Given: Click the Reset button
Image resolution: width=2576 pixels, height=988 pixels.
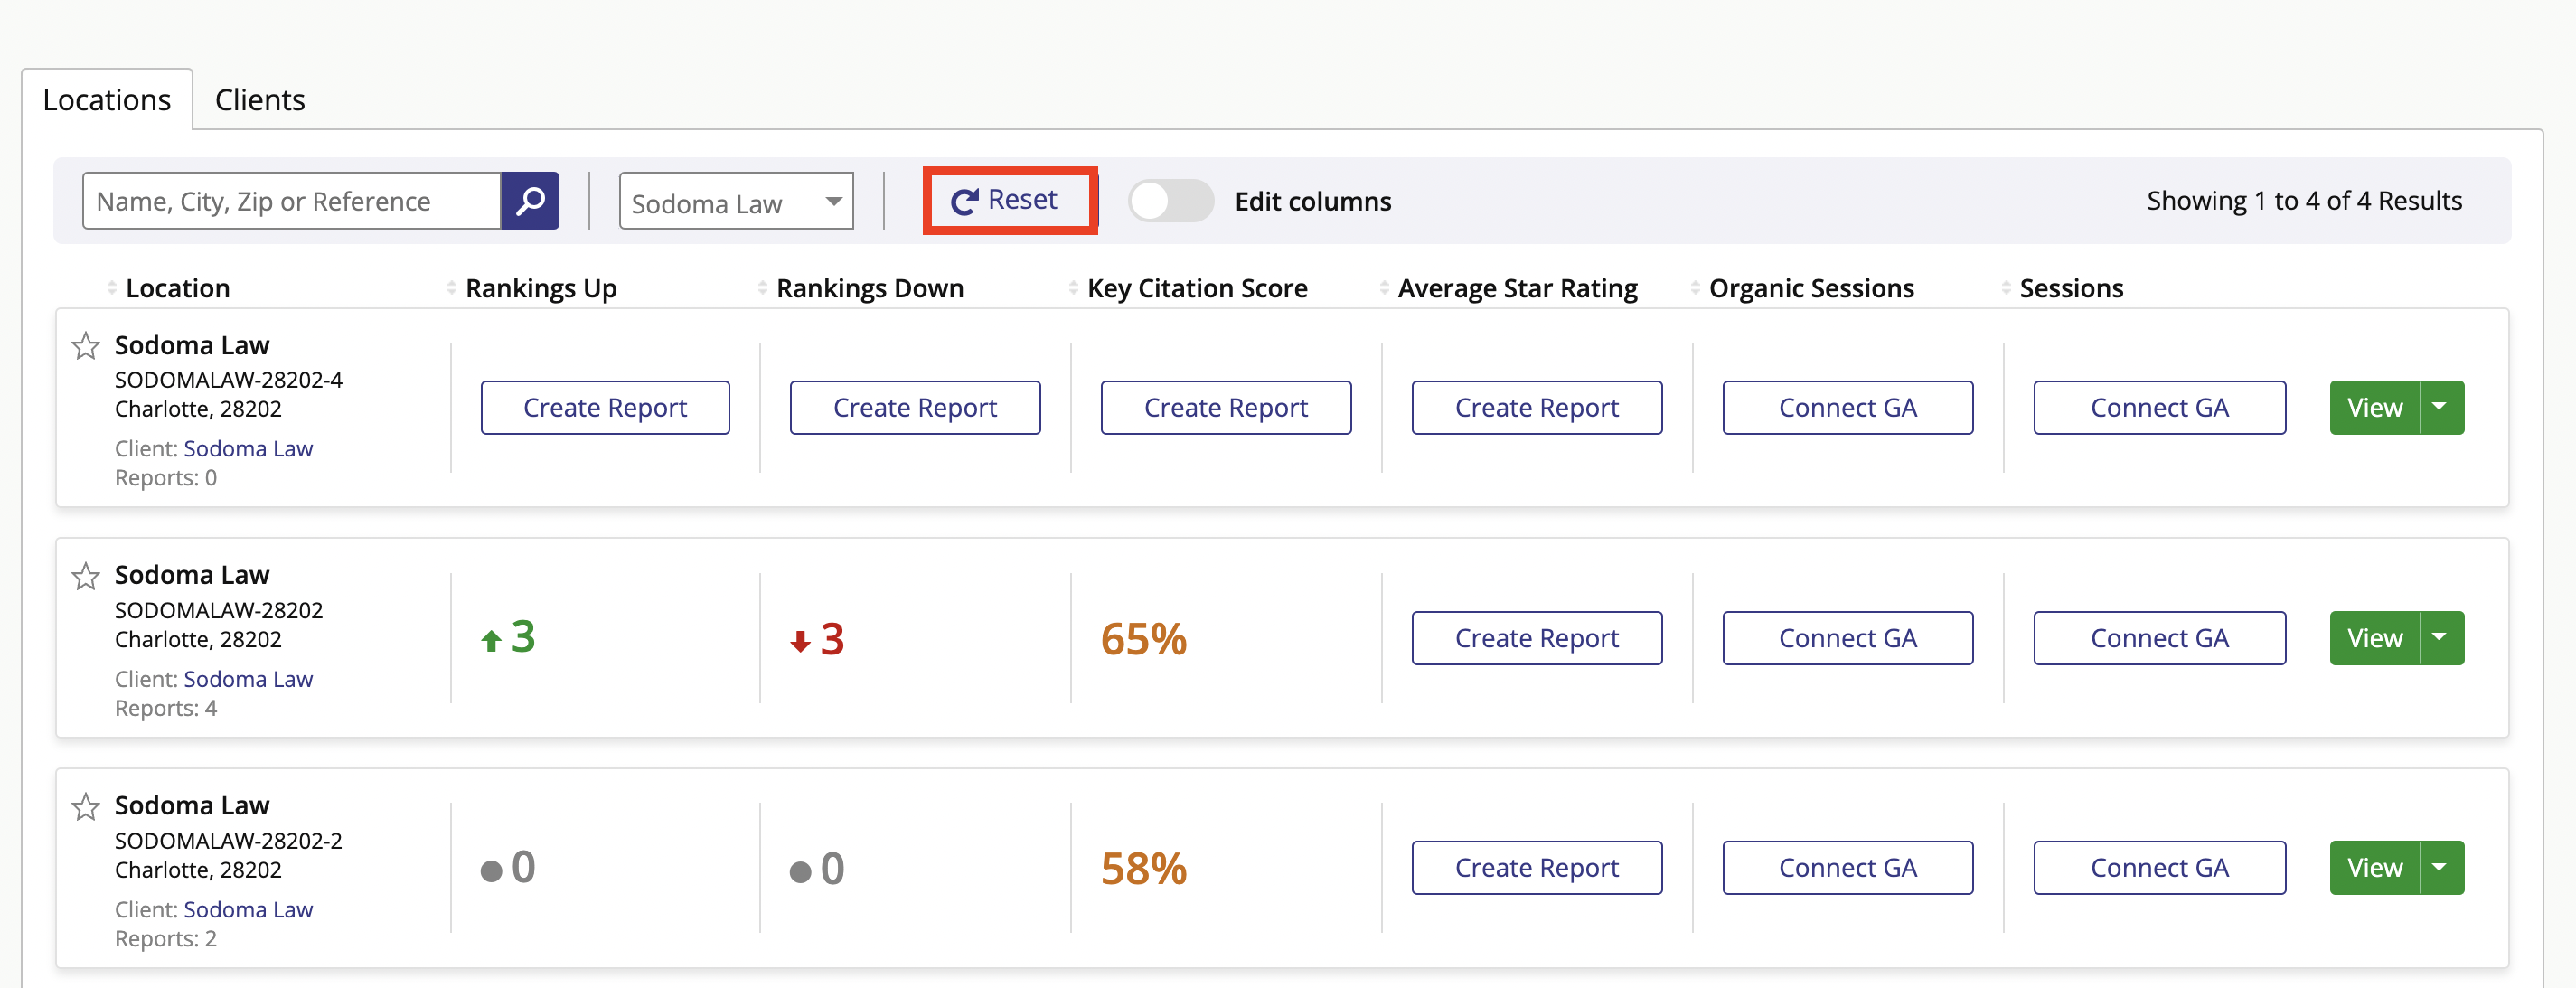Looking at the screenshot, I should tap(1009, 201).
